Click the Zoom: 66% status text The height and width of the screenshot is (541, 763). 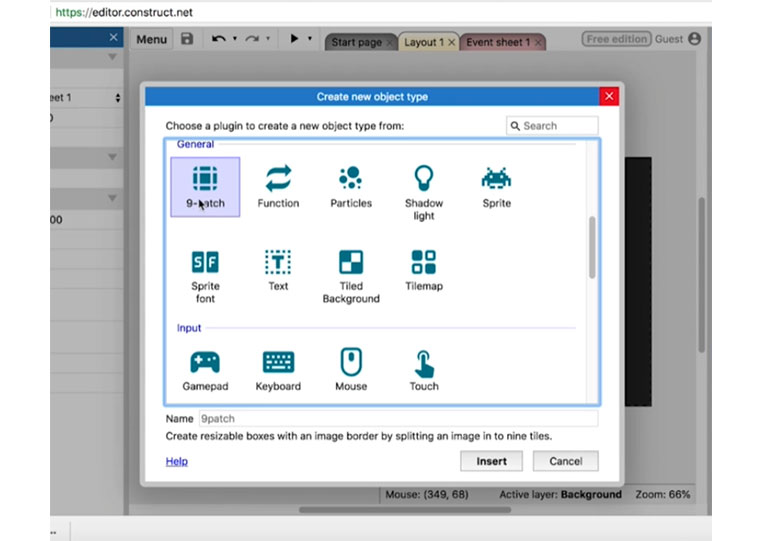coord(663,495)
